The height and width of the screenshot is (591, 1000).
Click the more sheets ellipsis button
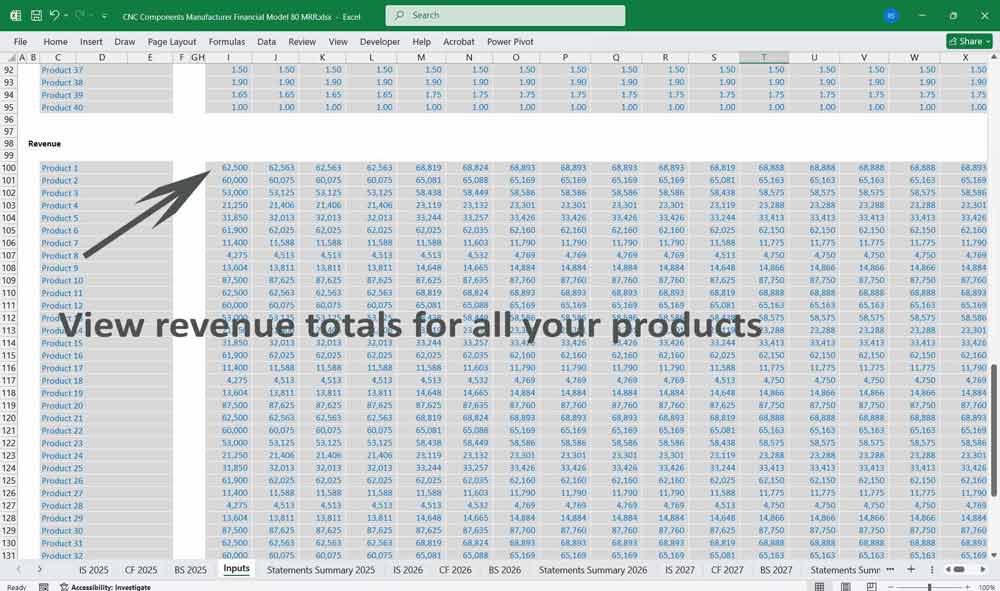890,569
